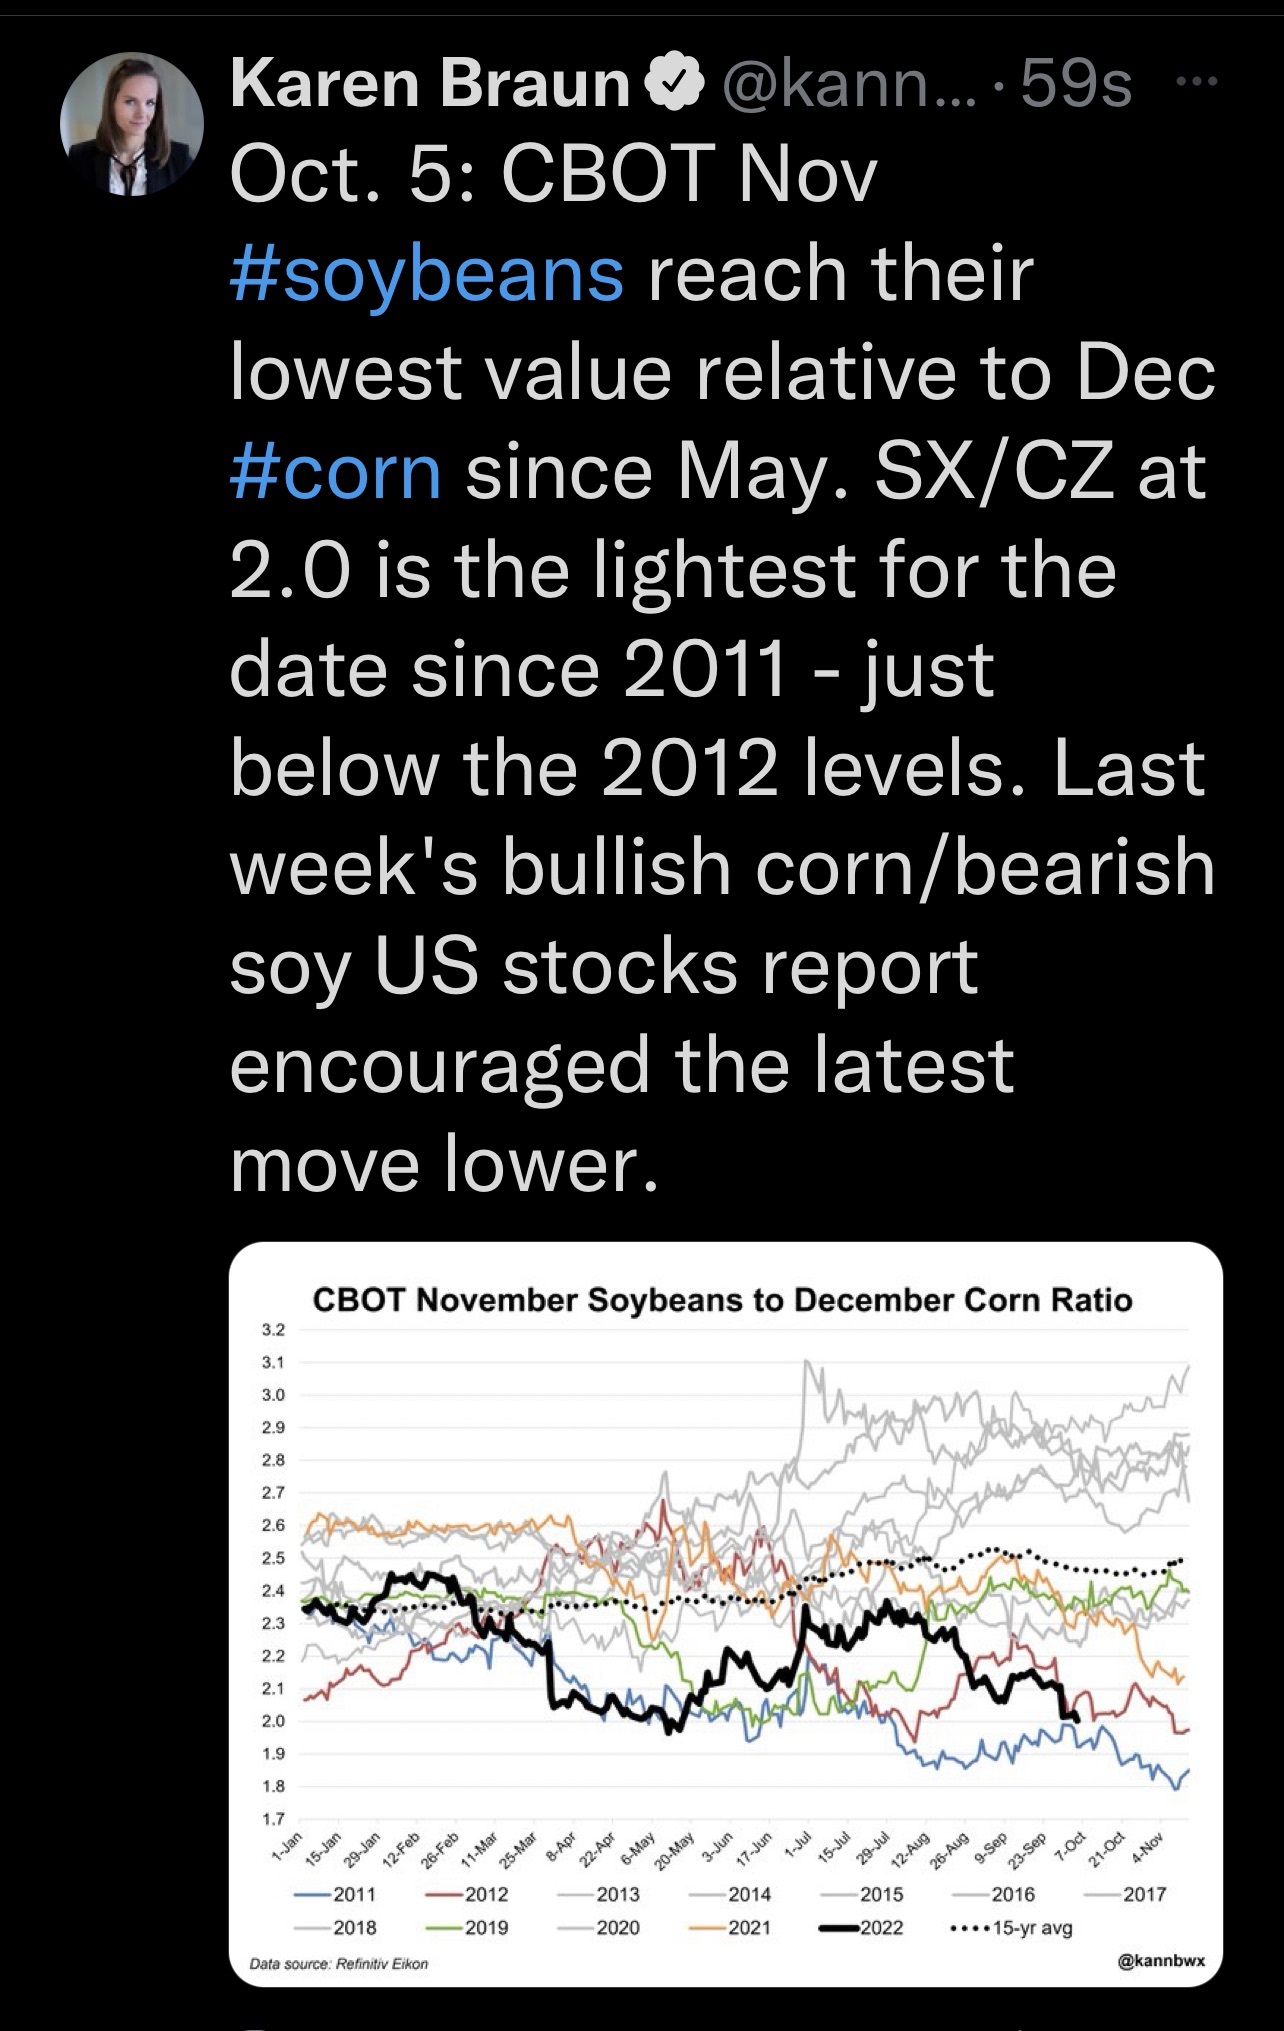Click the bold black 2022 legend entry

point(861,1926)
